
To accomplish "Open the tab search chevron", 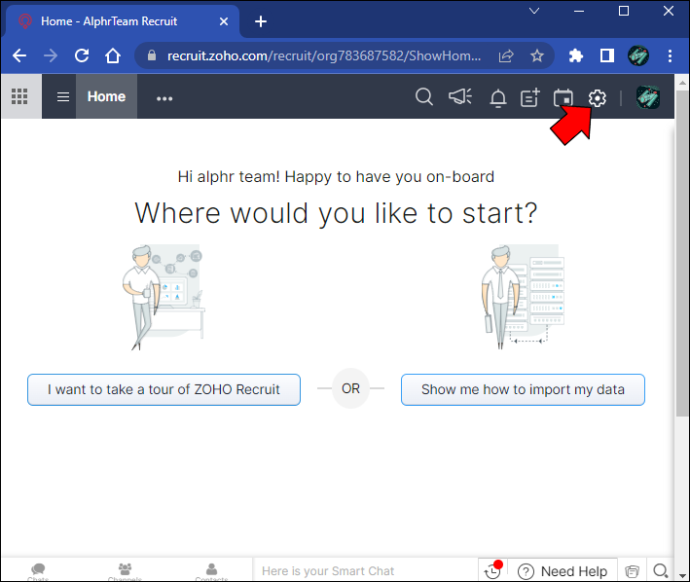I will [534, 11].
